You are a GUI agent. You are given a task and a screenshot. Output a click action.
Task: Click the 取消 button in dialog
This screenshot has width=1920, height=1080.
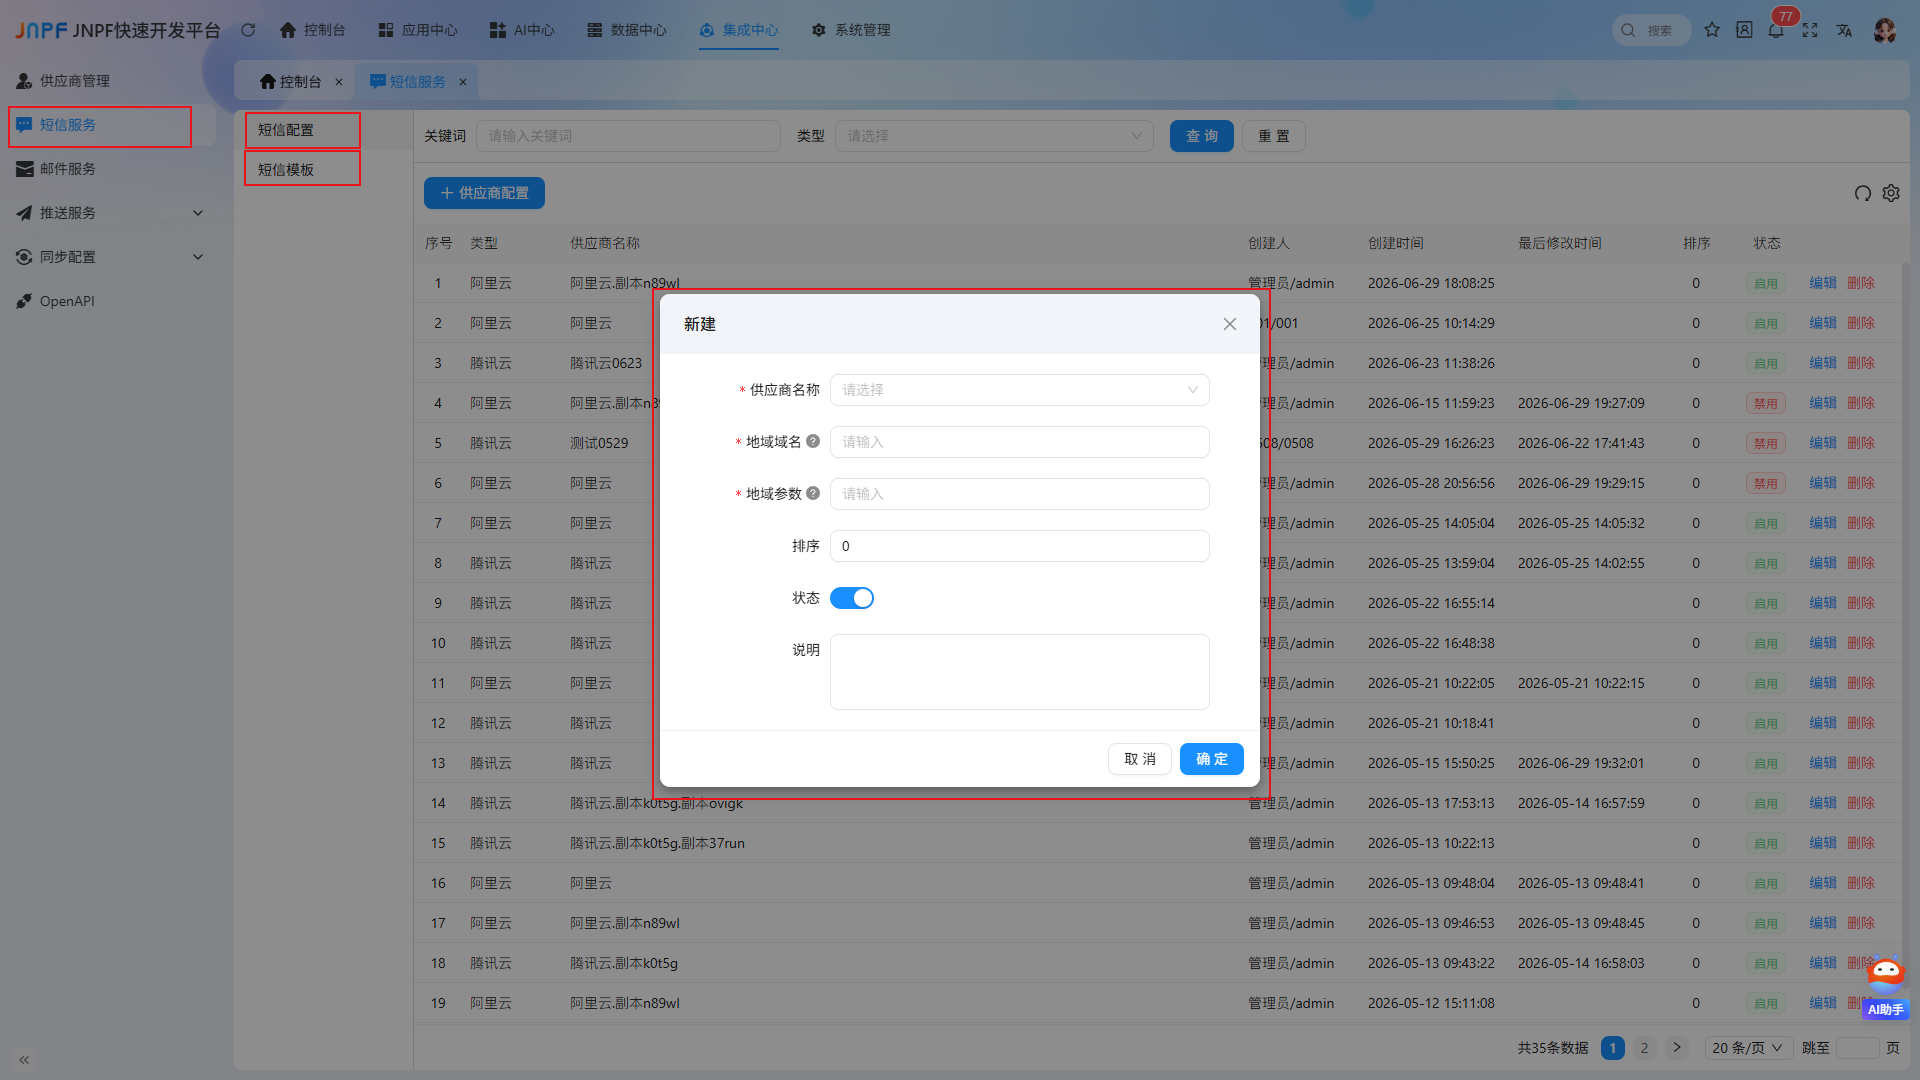pos(1140,759)
